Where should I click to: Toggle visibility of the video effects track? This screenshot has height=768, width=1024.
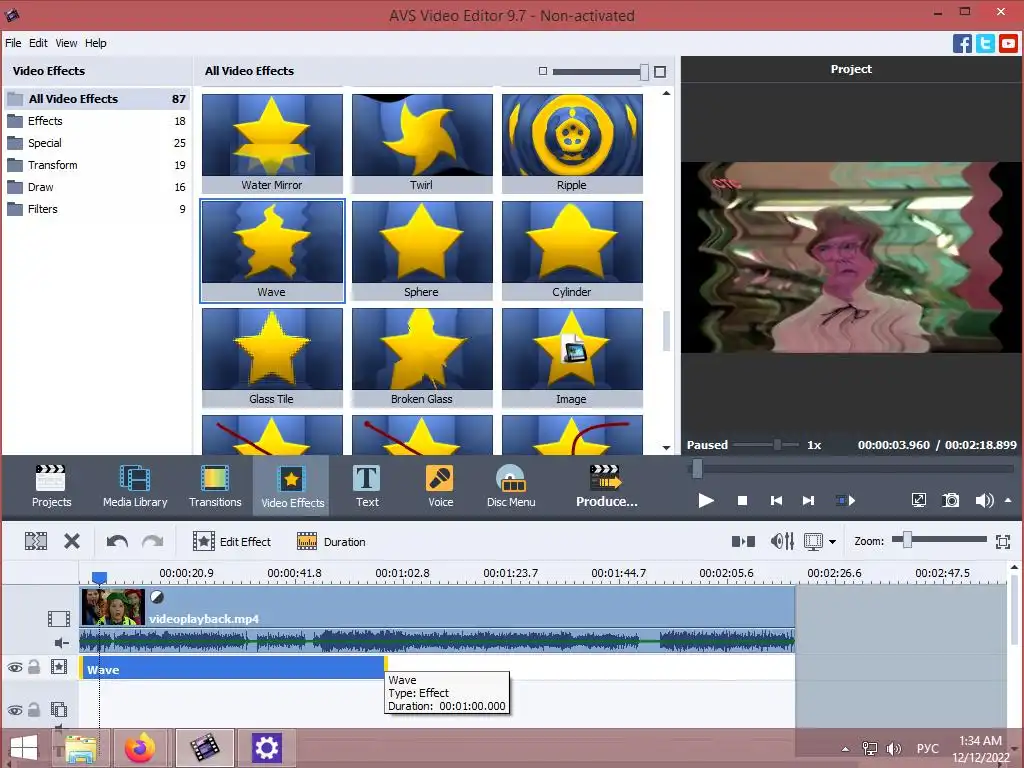coord(14,667)
